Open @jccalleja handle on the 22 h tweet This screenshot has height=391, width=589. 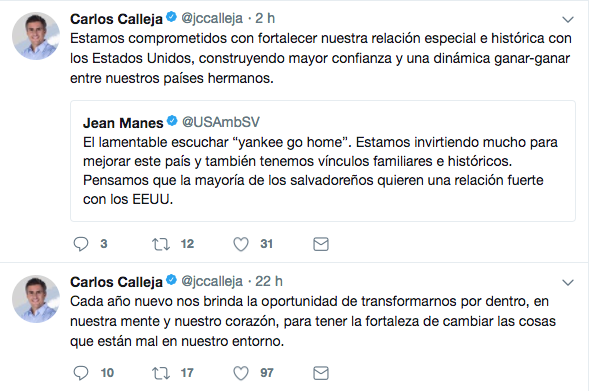click(212, 281)
